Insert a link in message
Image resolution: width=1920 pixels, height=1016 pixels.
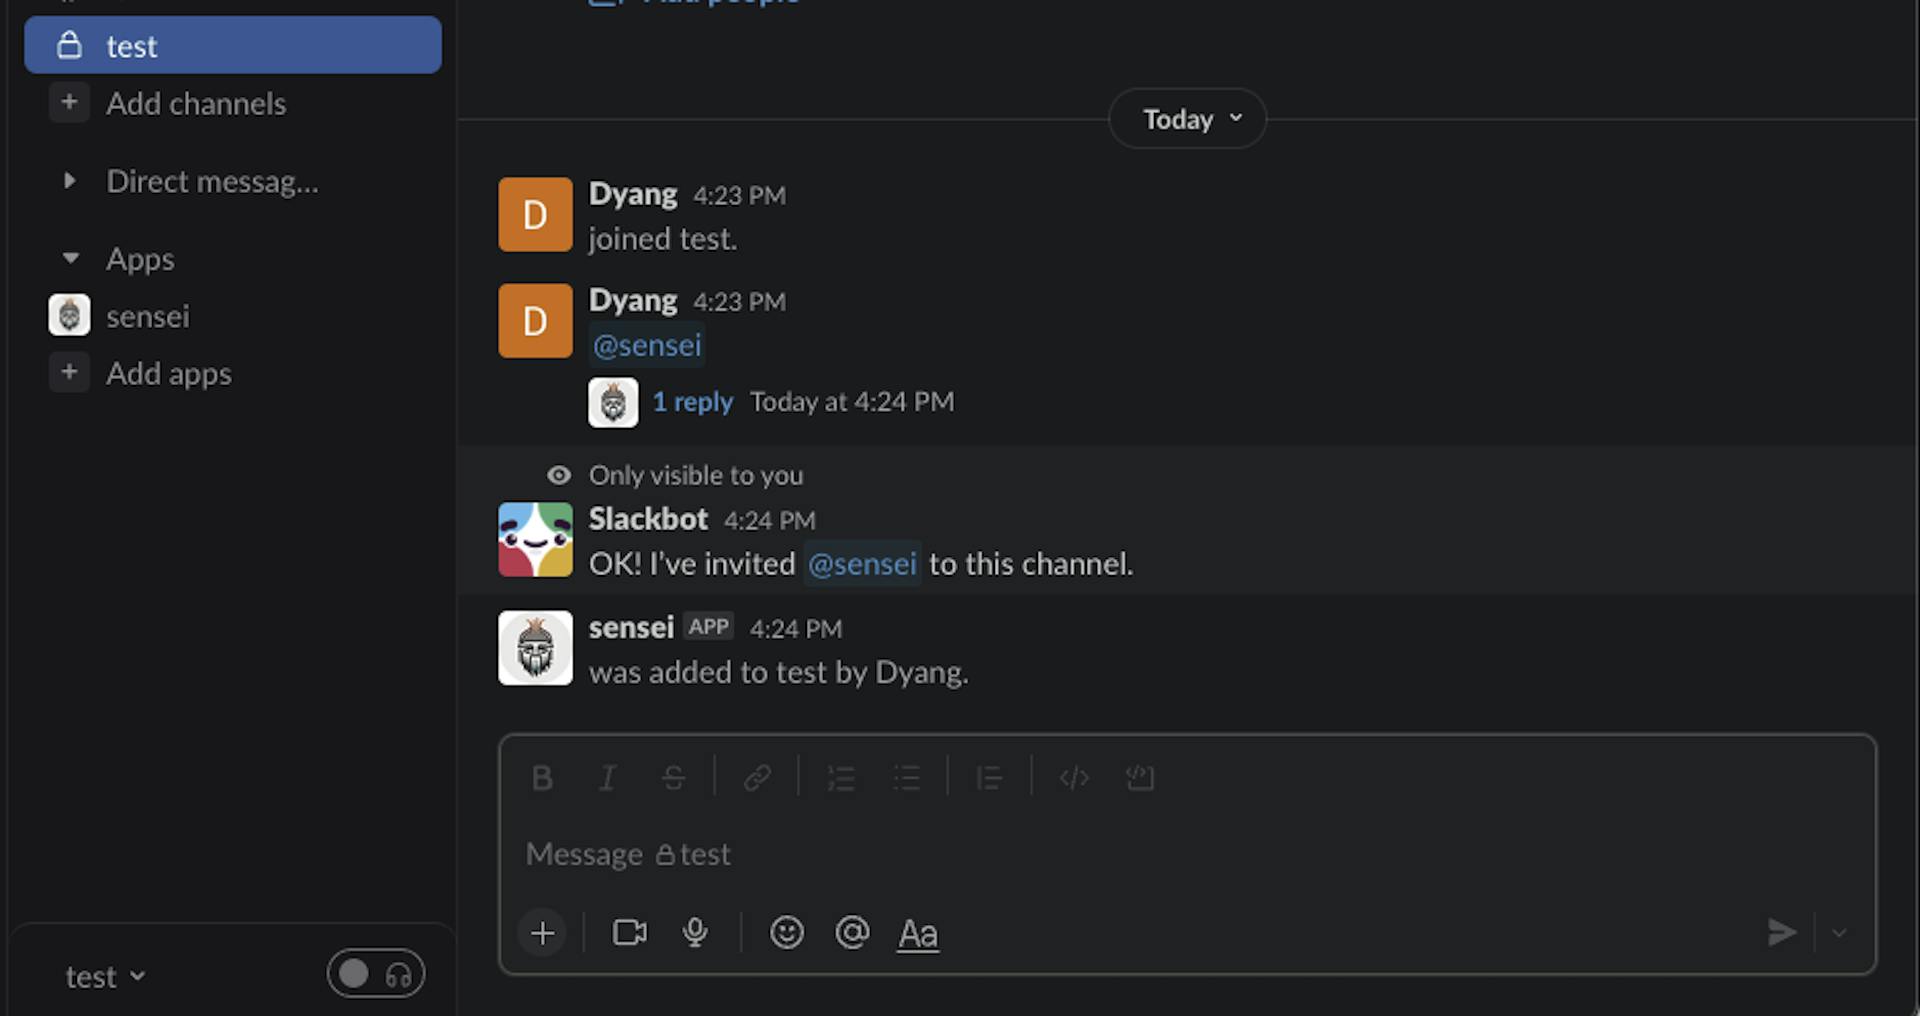[x=757, y=778]
